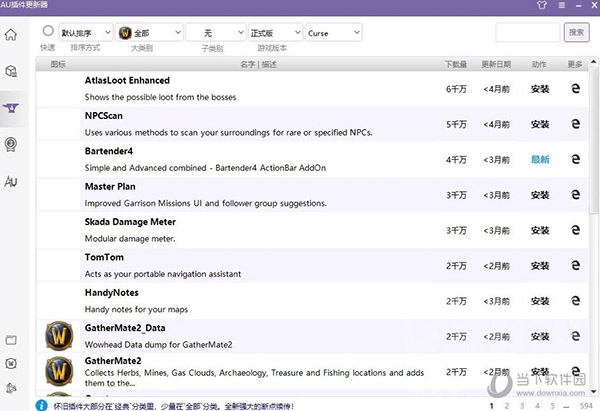Open GatherMate2_Data web page icon
This screenshot has width=600, height=411.
575,336
